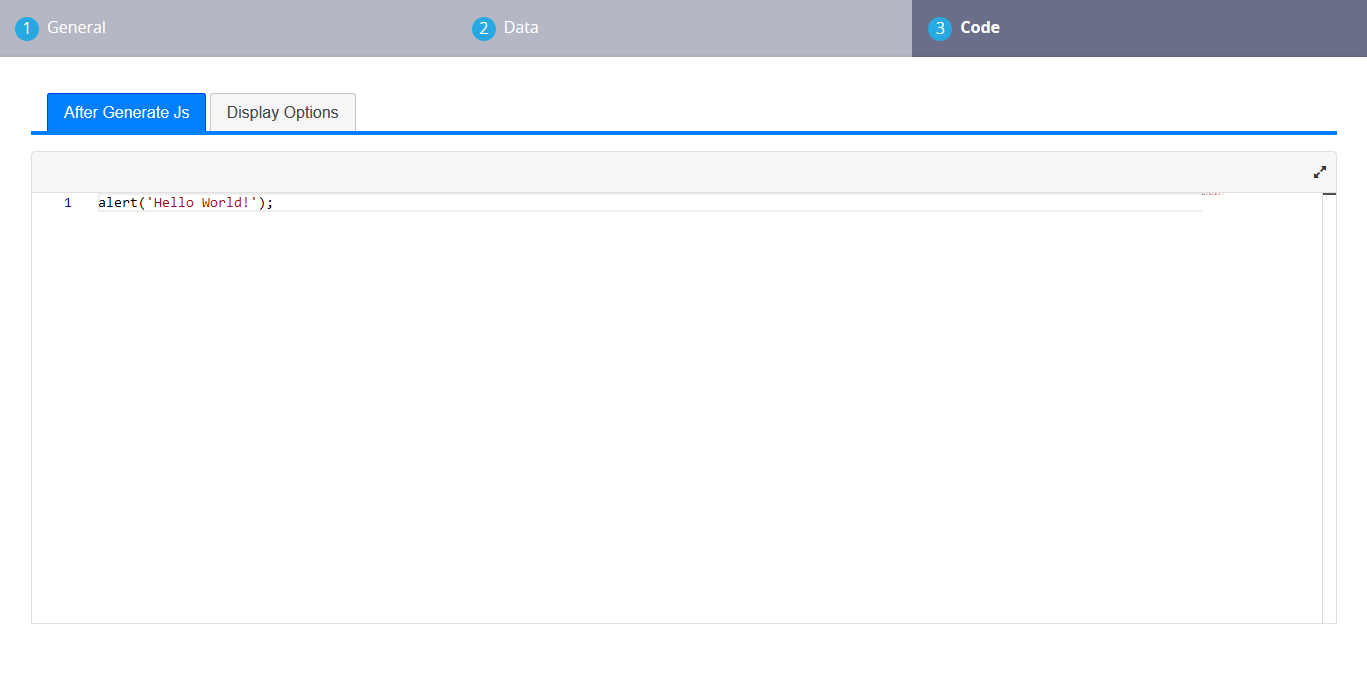Click the dark scrollbar marker at top
The image size is (1367, 692).
[x=1329, y=194]
